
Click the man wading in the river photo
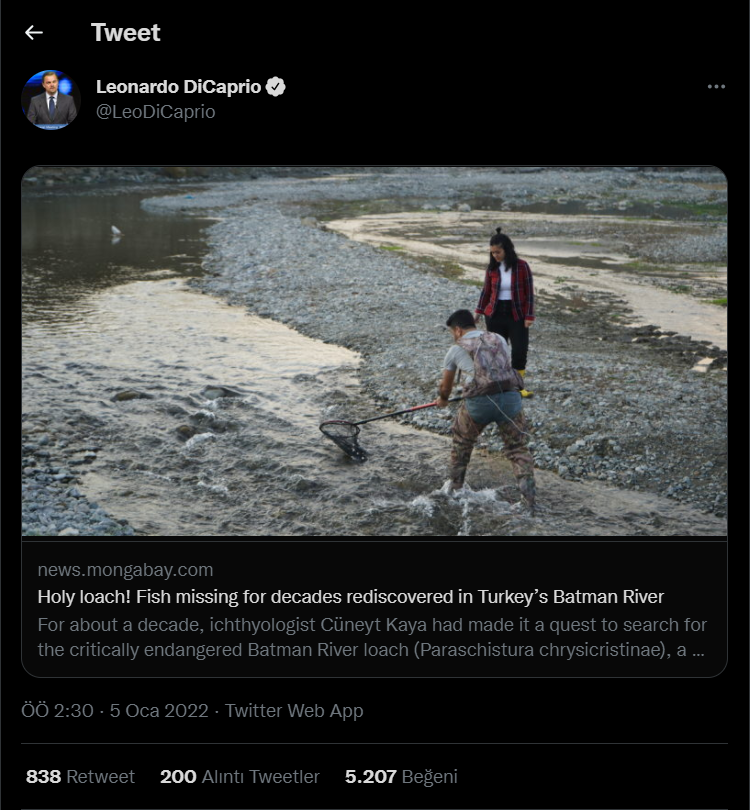484,400
